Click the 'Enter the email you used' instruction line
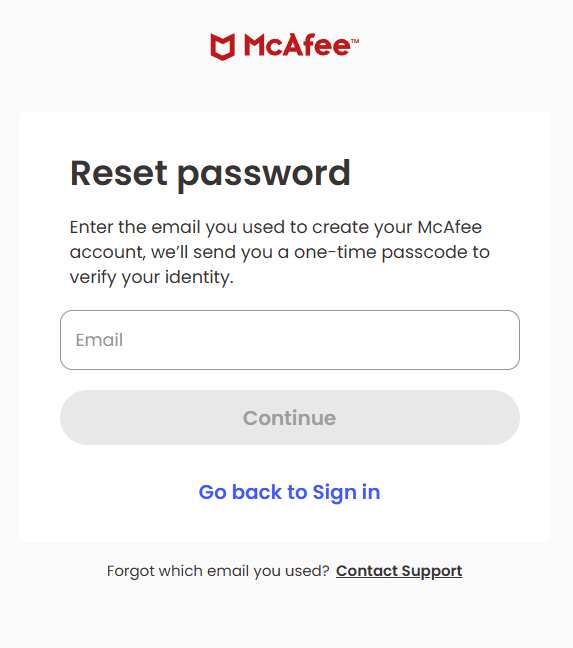Image resolution: width=573 pixels, height=648 pixels. tap(276, 227)
